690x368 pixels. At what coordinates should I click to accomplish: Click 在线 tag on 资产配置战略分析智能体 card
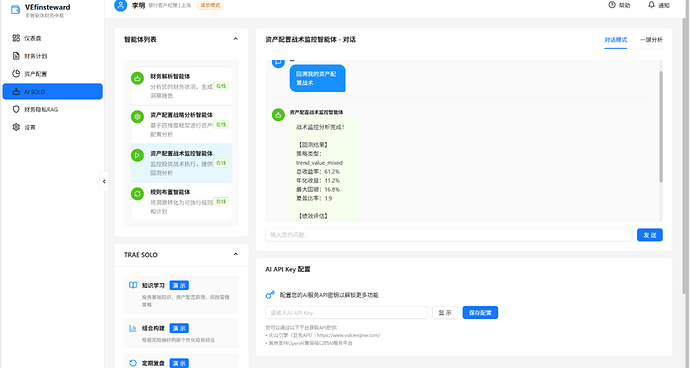[x=221, y=125]
